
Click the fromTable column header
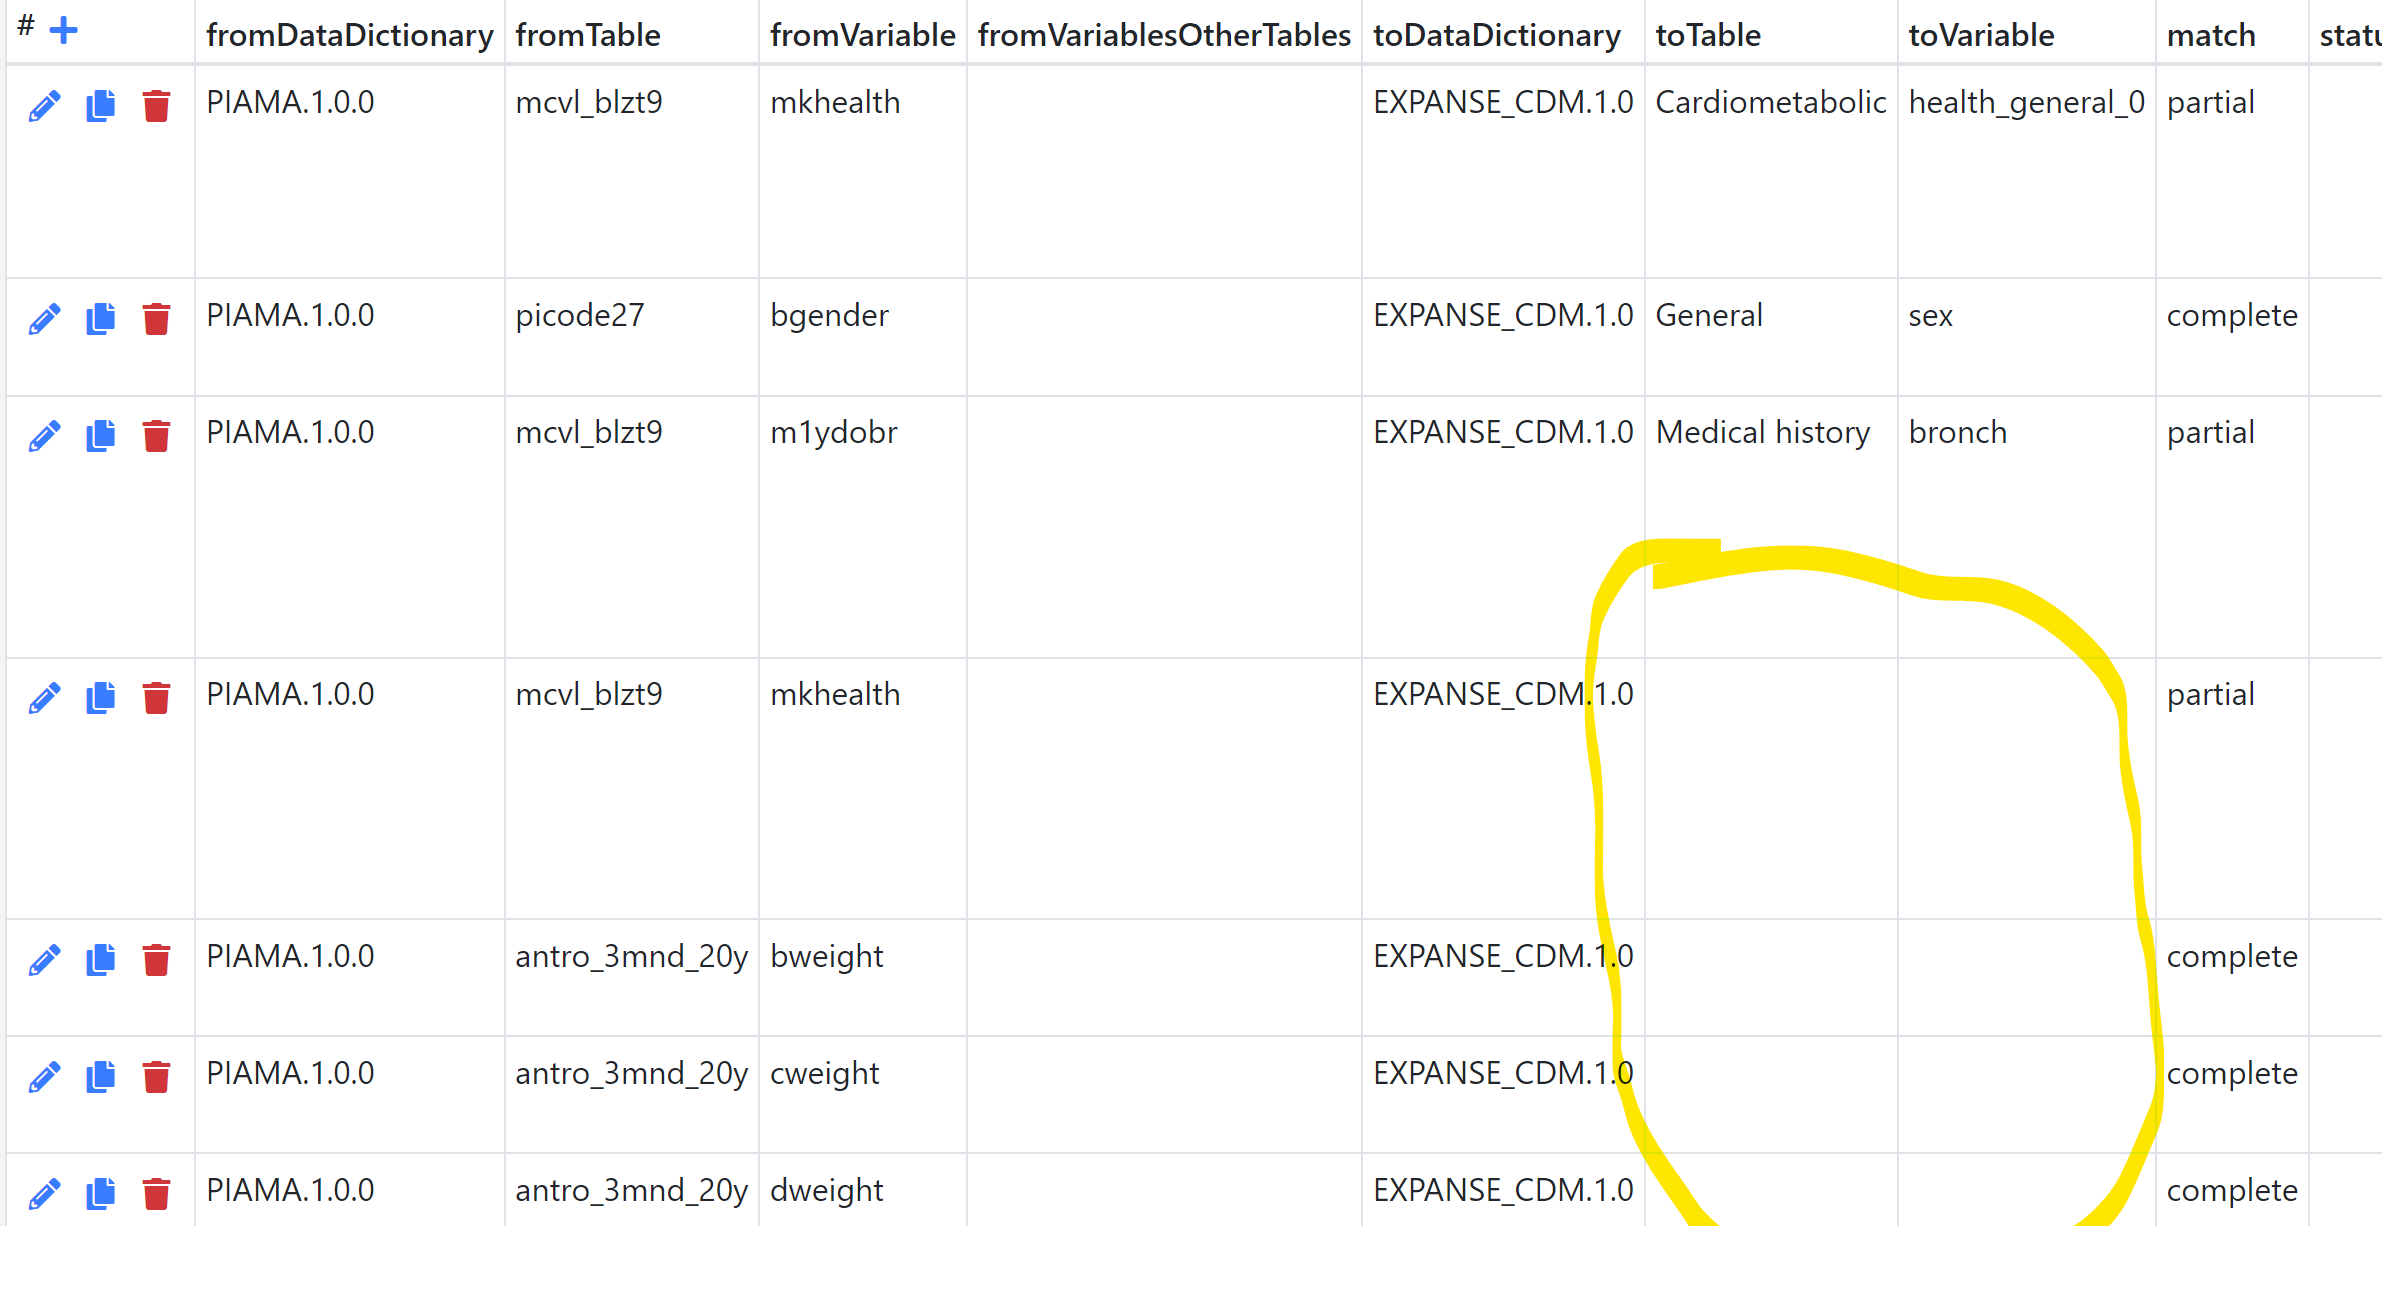pyautogui.click(x=588, y=36)
